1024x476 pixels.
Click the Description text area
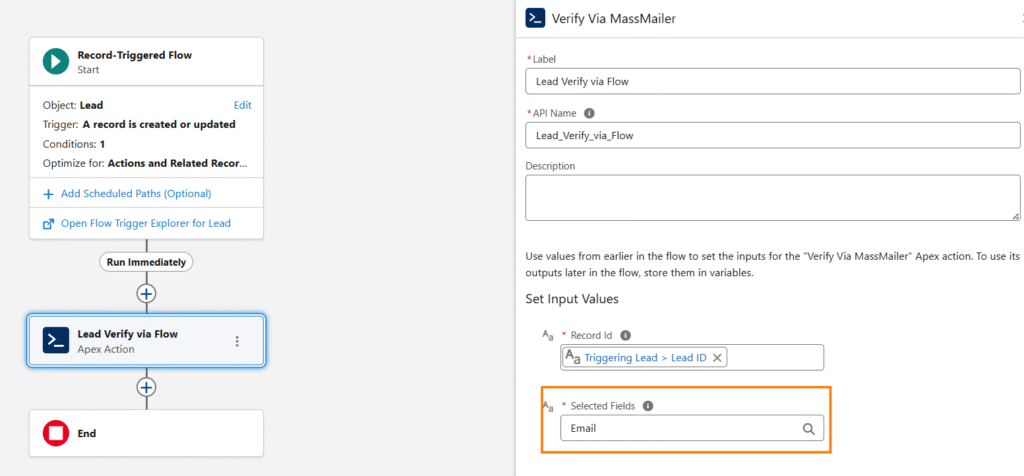tap(772, 198)
